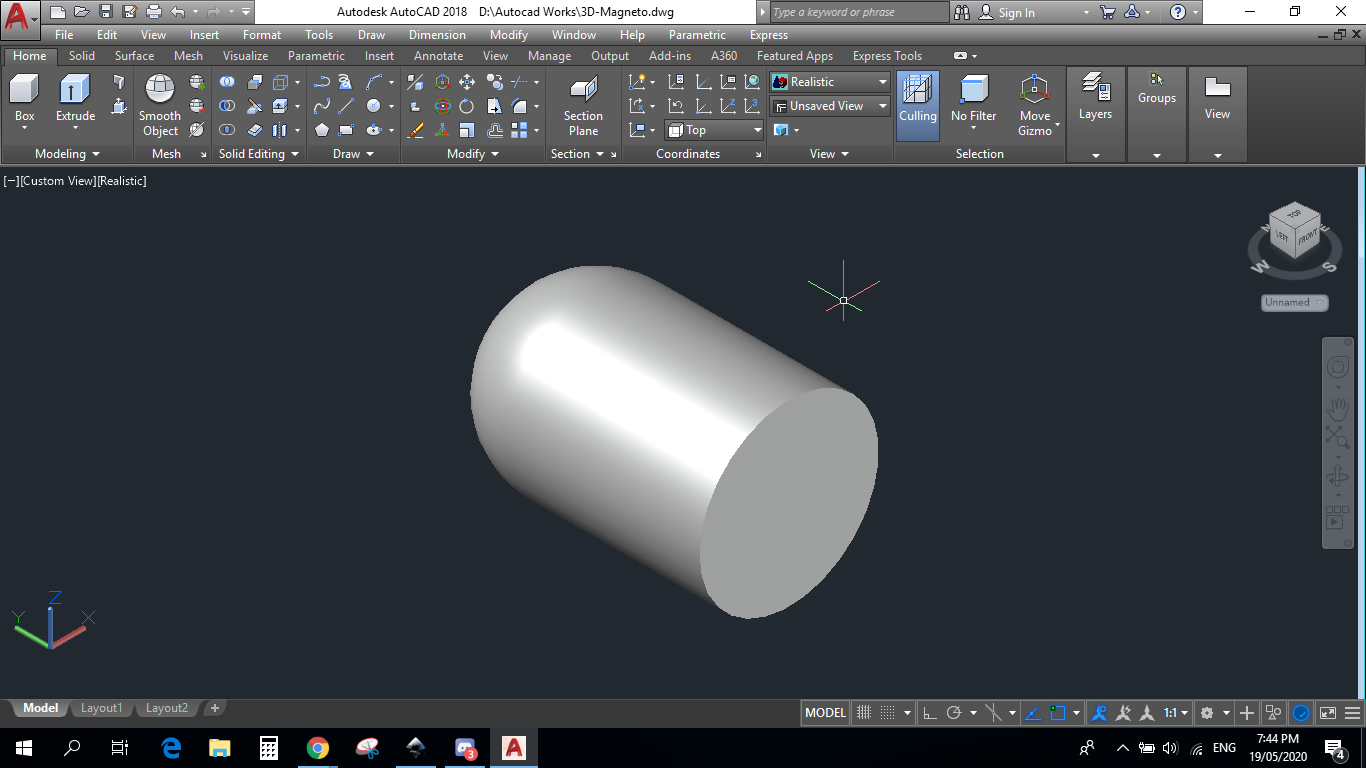
Task: Switch to the Mesh ribbon tab
Action: tap(188, 56)
